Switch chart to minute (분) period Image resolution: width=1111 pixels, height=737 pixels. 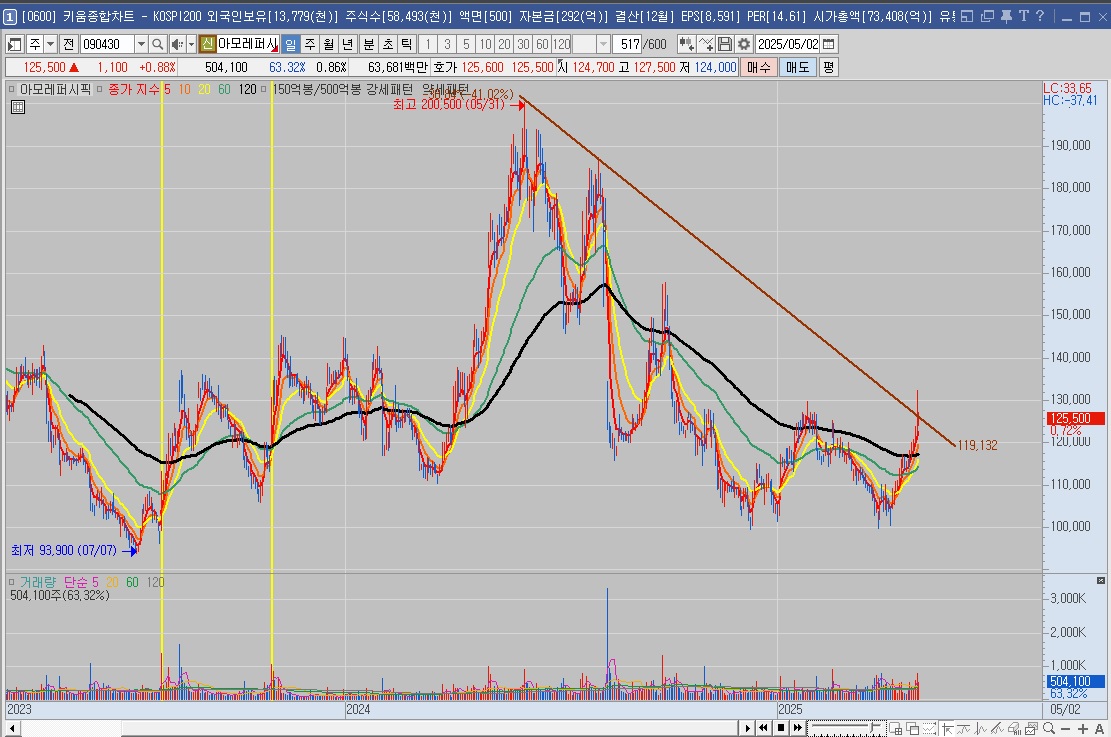368,44
